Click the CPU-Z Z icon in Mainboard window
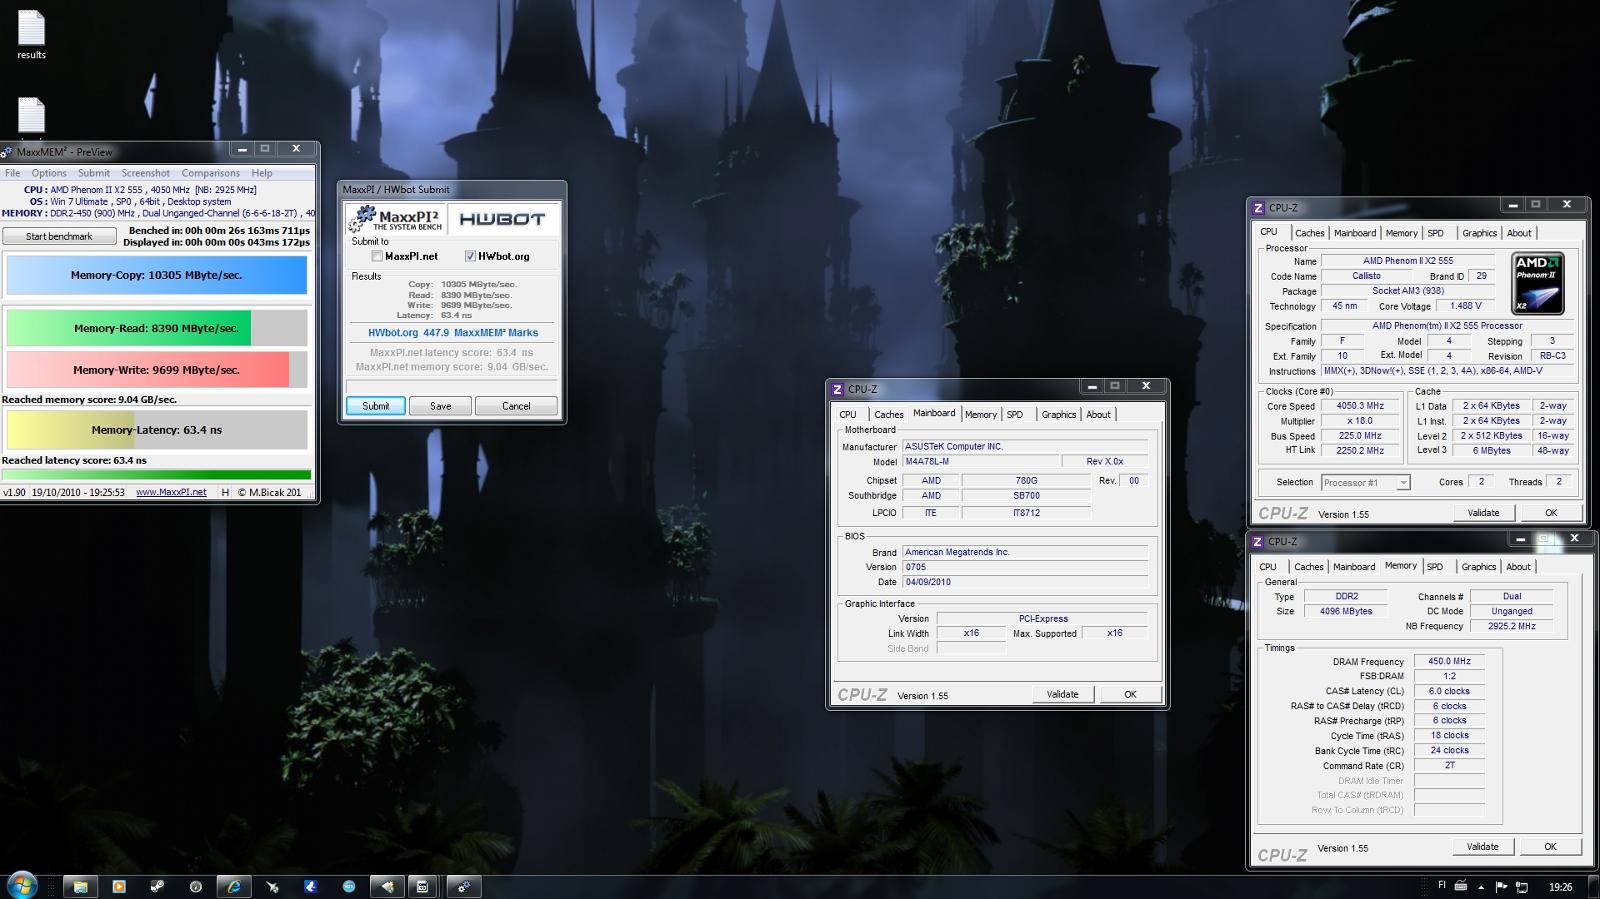 838,389
